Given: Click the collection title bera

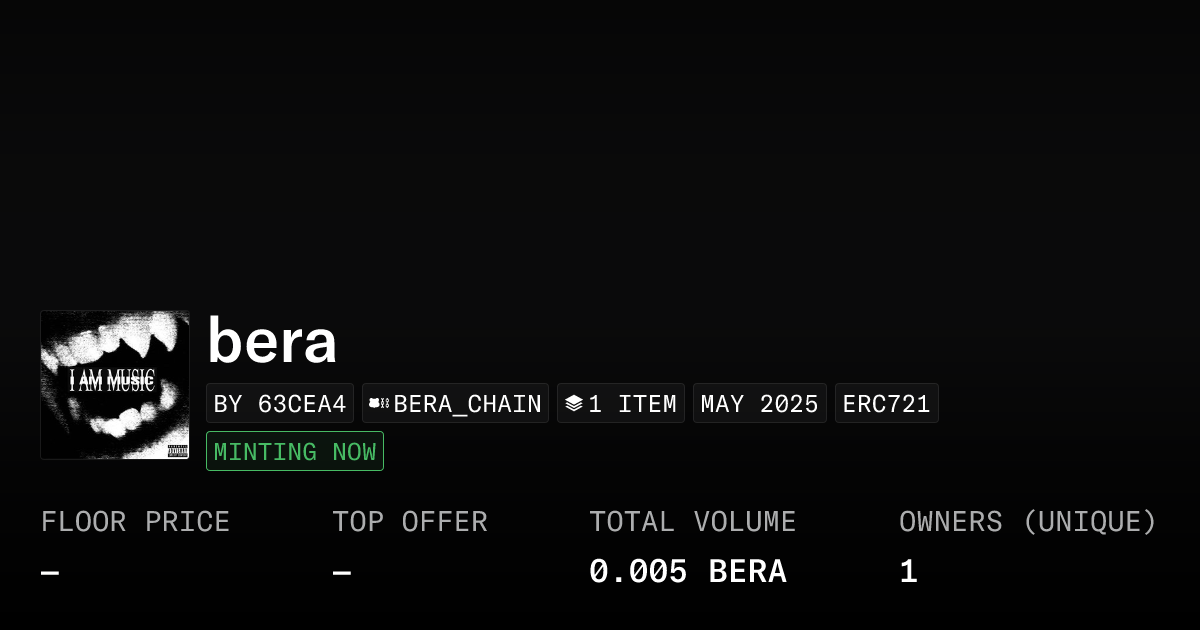Looking at the screenshot, I should click(272, 341).
